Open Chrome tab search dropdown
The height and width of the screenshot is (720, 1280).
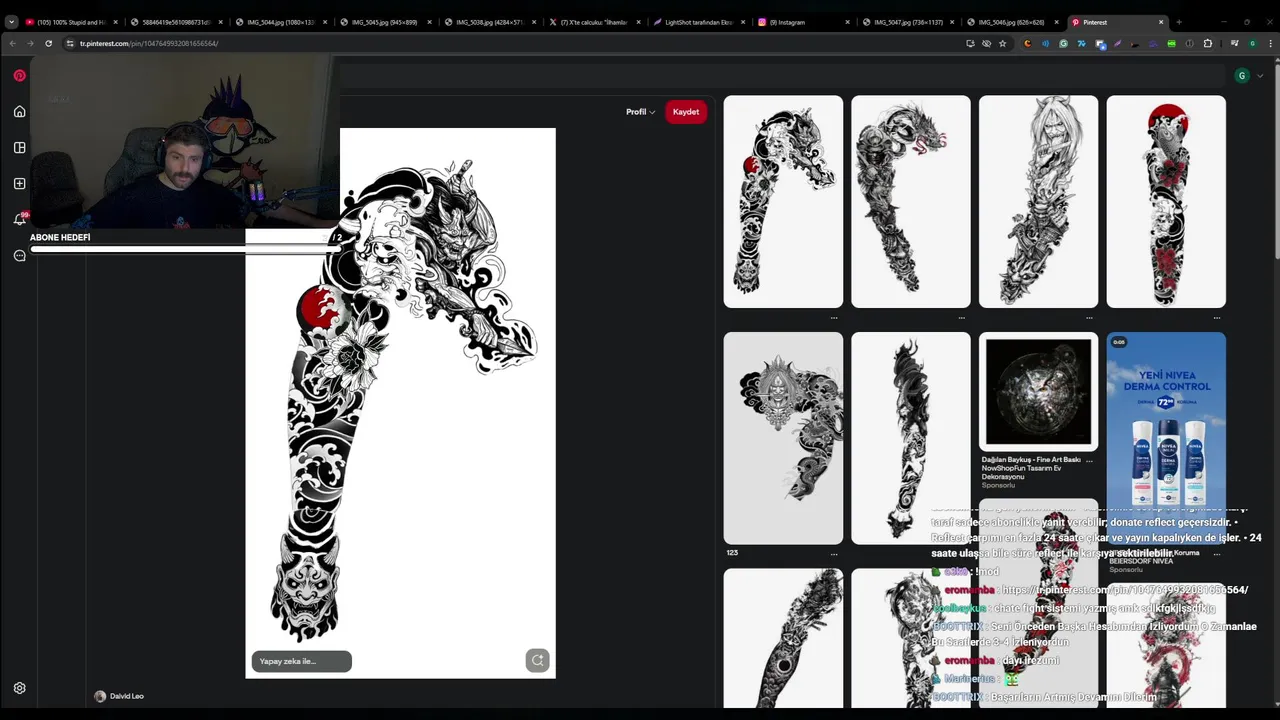(11, 22)
